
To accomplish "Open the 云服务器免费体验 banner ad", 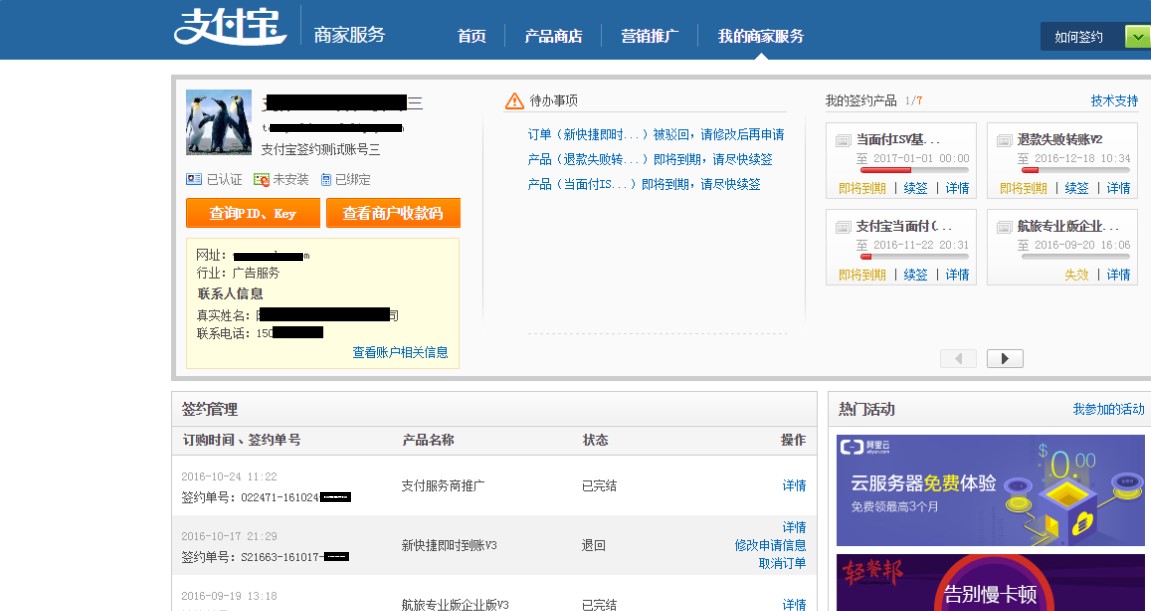I will coord(990,490).
